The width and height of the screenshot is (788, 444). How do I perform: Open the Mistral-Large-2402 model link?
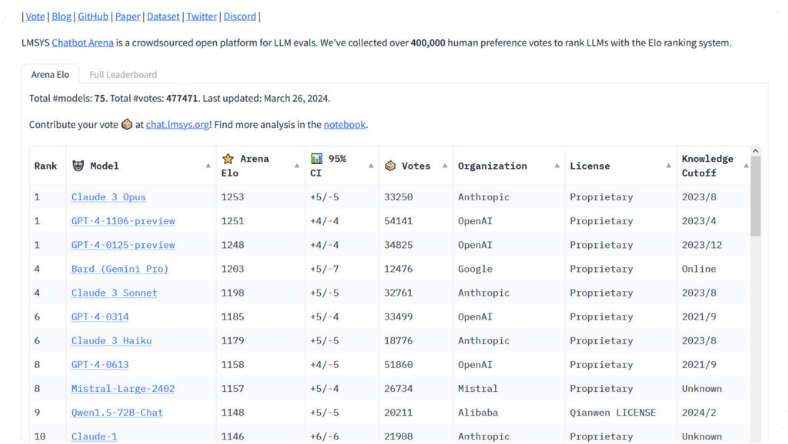123,389
